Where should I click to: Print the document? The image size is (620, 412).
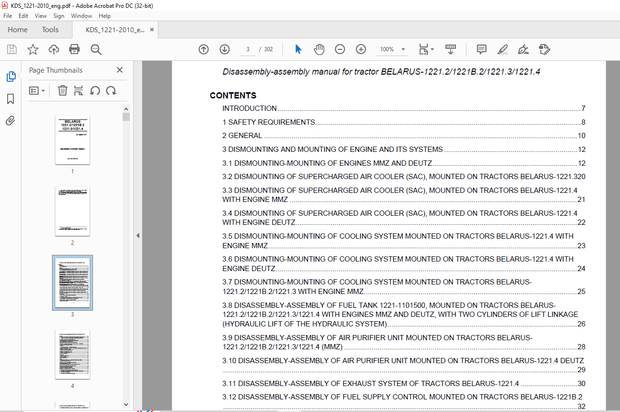pyautogui.click(x=74, y=49)
